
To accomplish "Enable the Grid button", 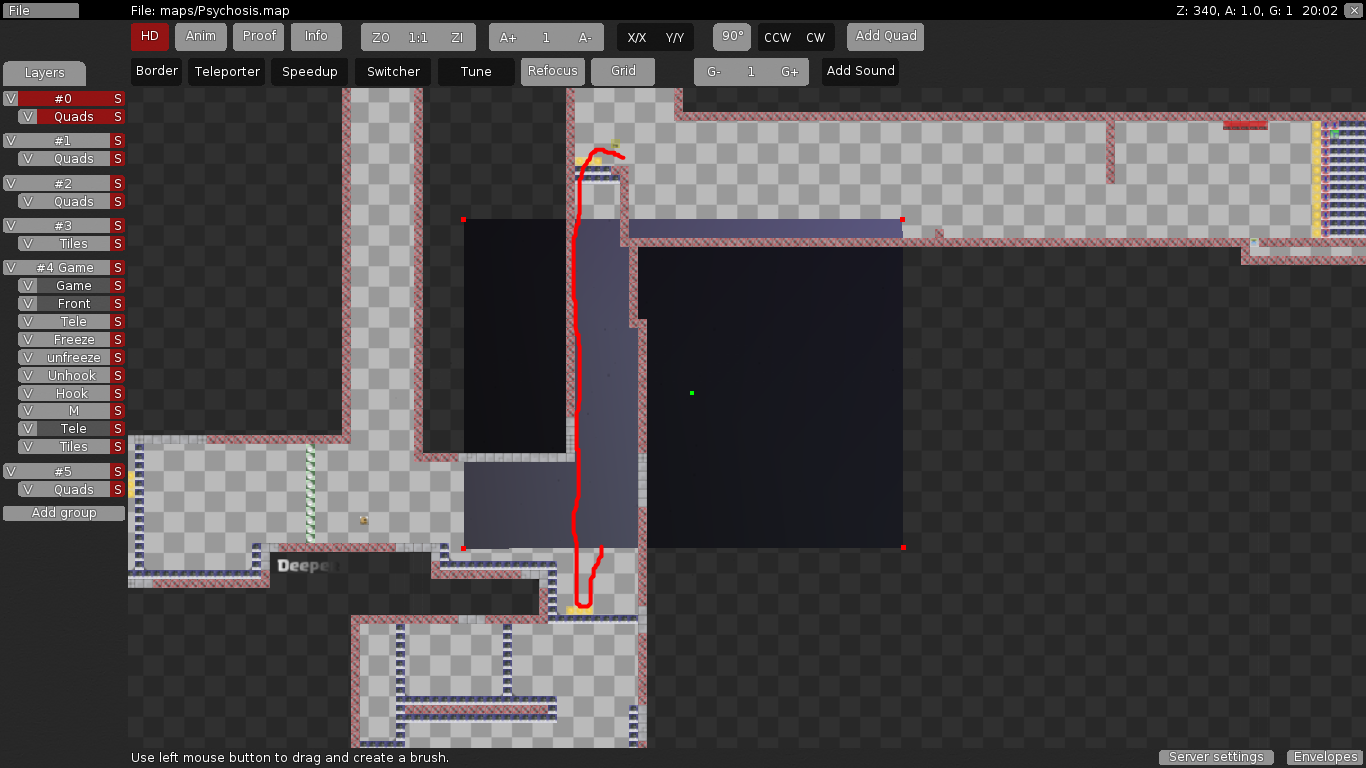I will [x=623, y=72].
